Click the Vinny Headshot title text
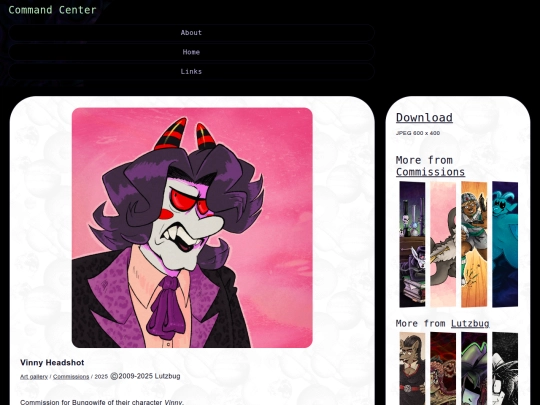 [x=52, y=363]
